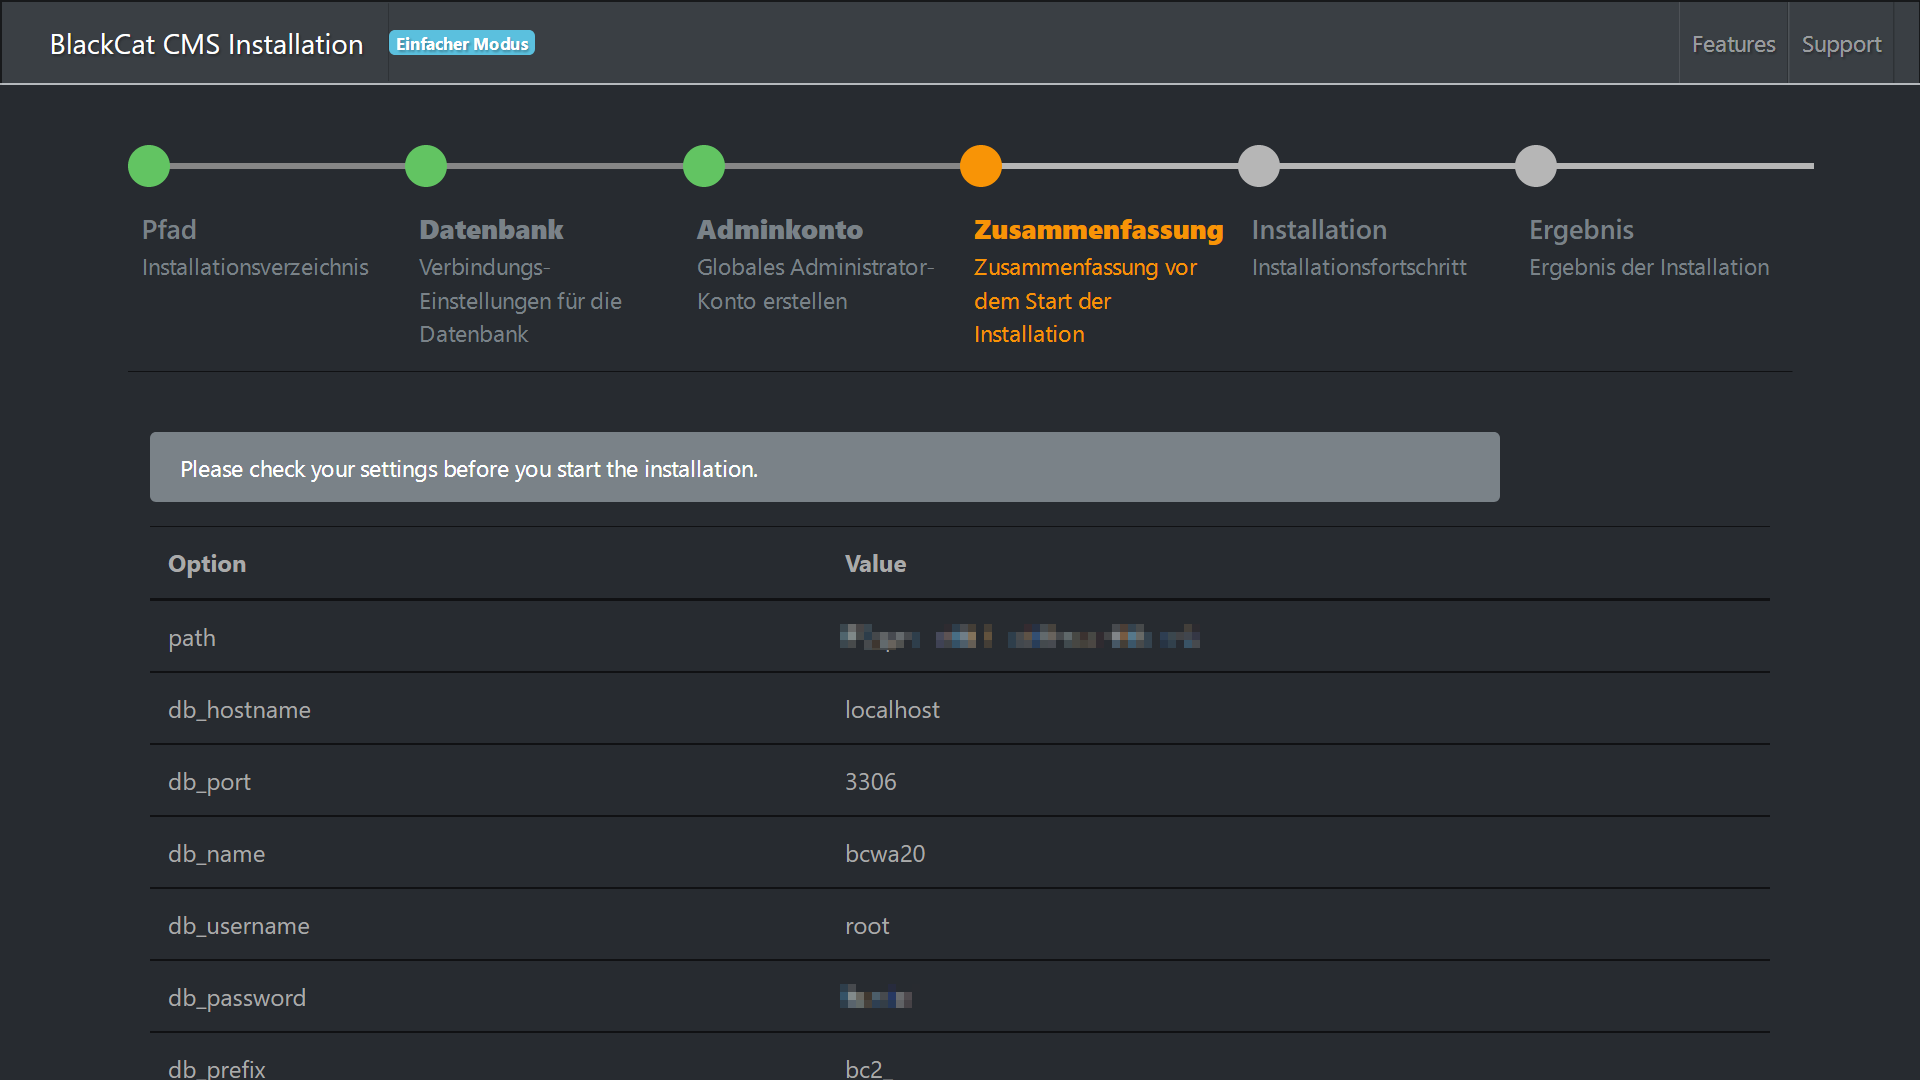Click the 'db_name' option cell
Viewport: 1920px width, 1080px height.
[216, 854]
